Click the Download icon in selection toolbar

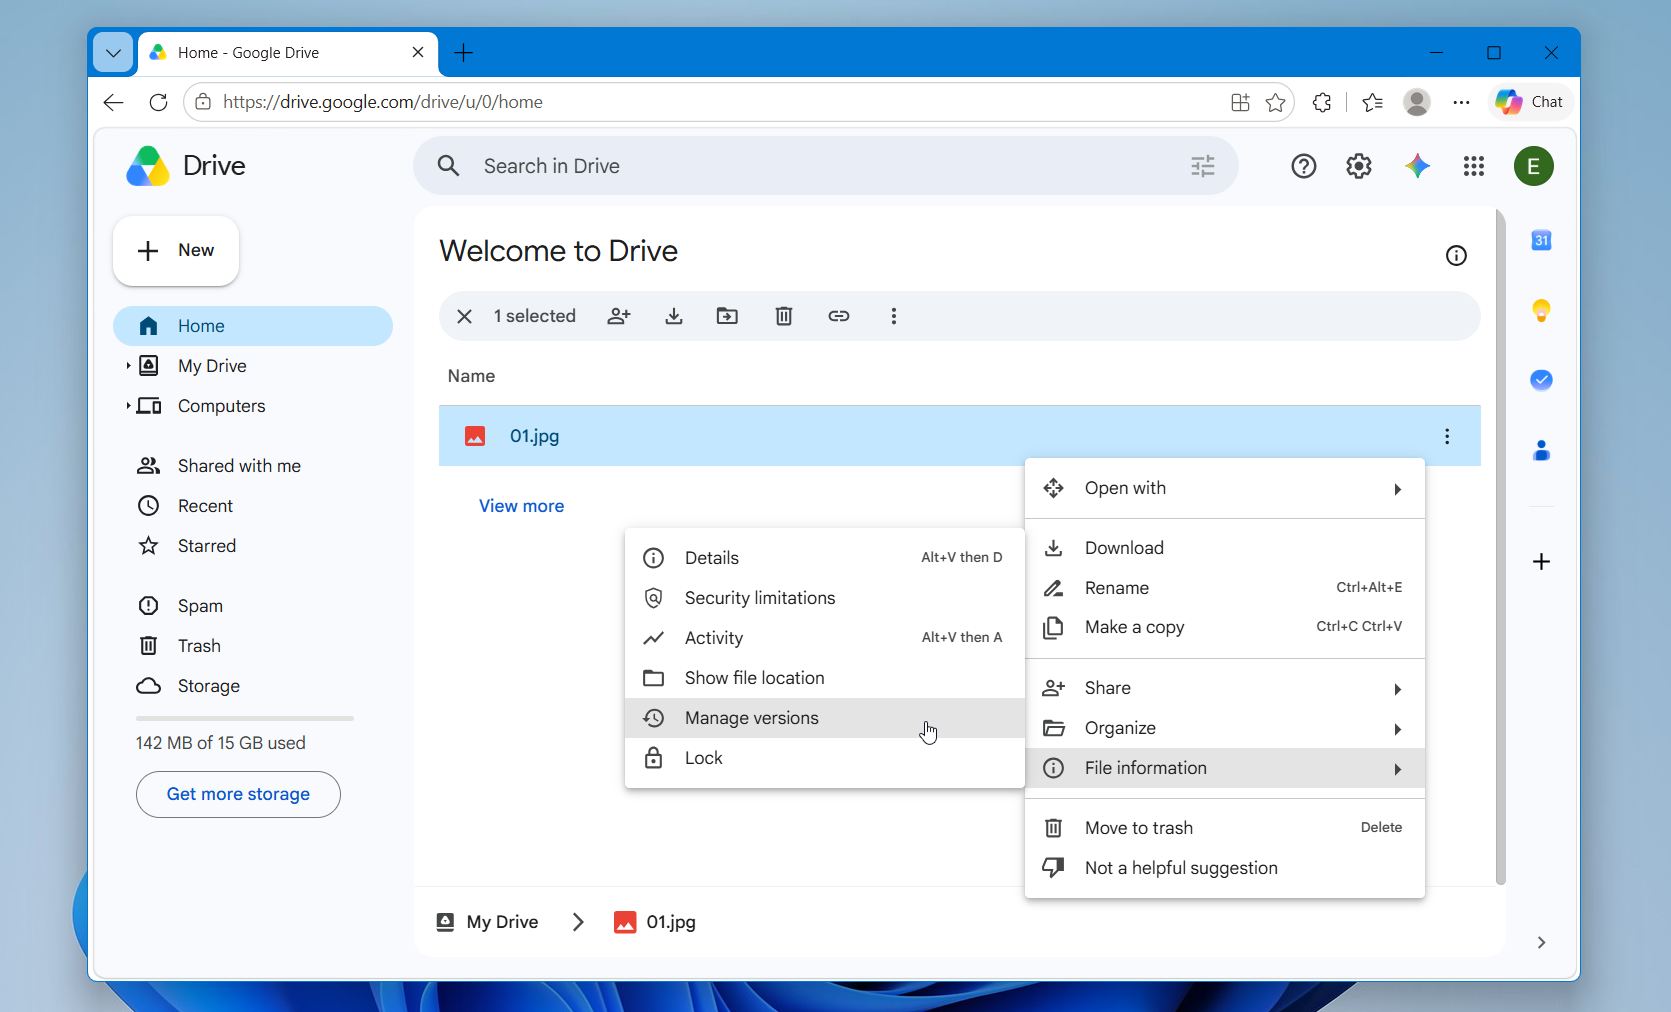tap(674, 316)
